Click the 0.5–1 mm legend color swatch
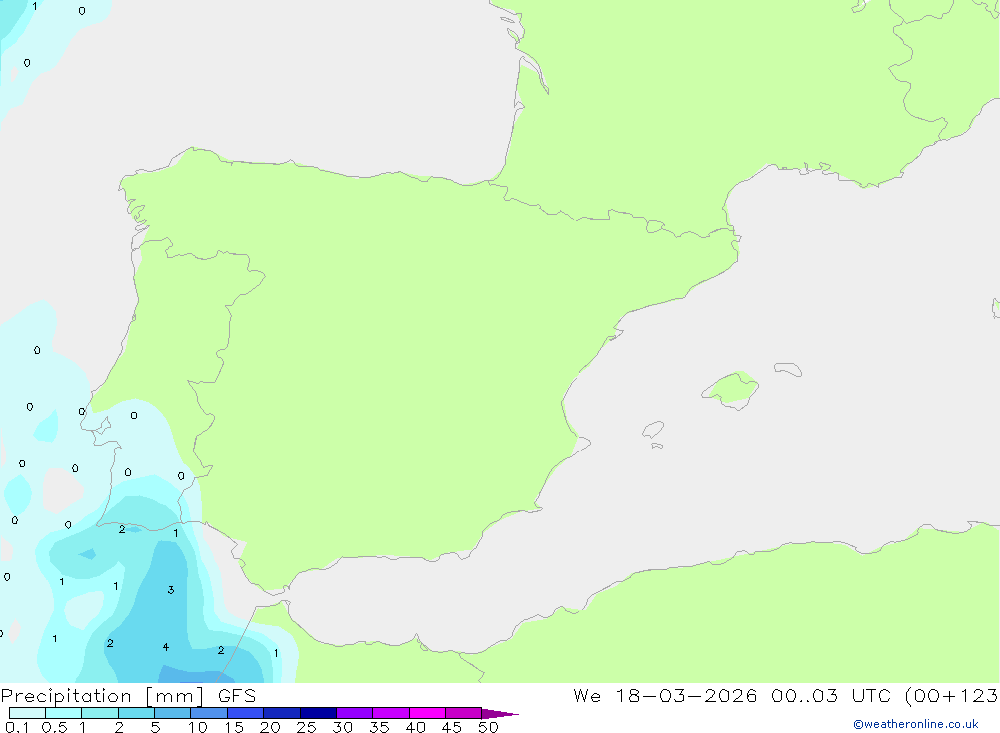 point(63,713)
